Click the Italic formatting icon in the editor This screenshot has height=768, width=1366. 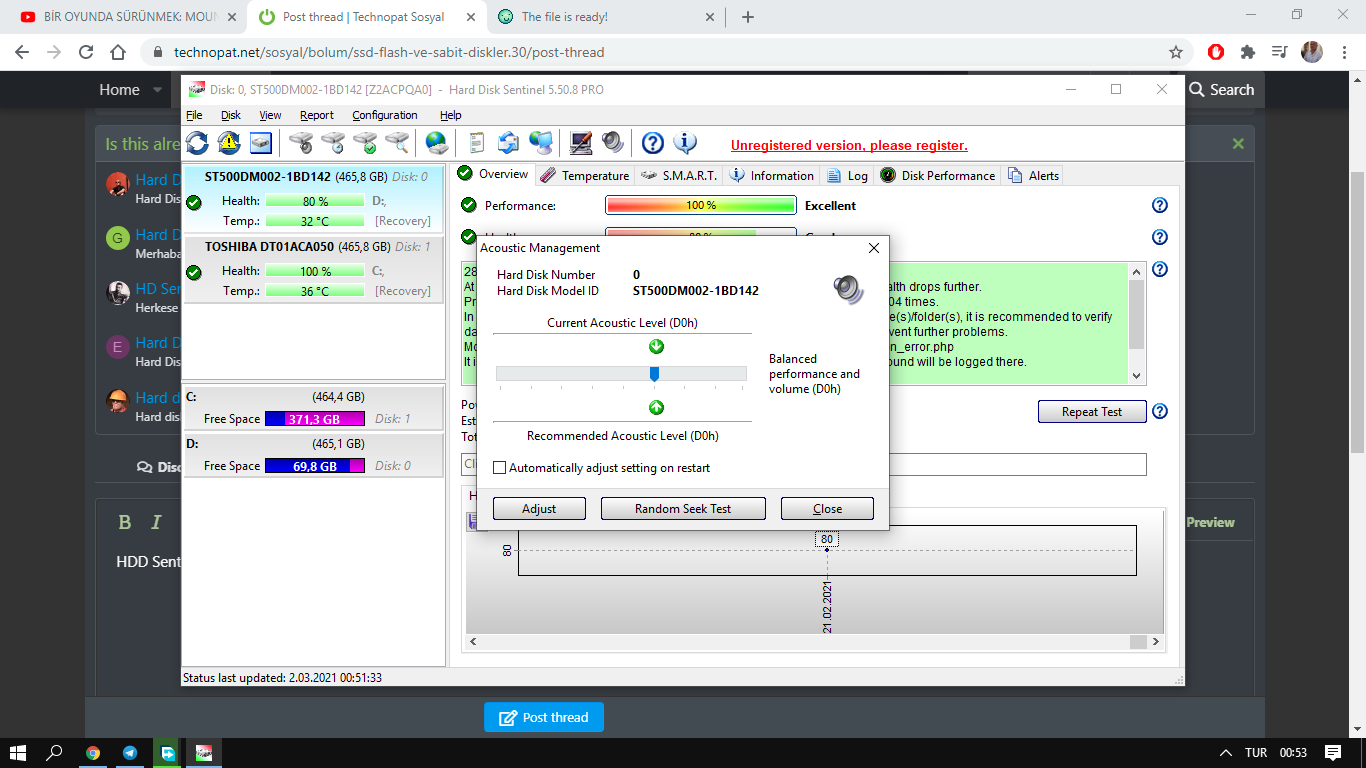point(156,522)
